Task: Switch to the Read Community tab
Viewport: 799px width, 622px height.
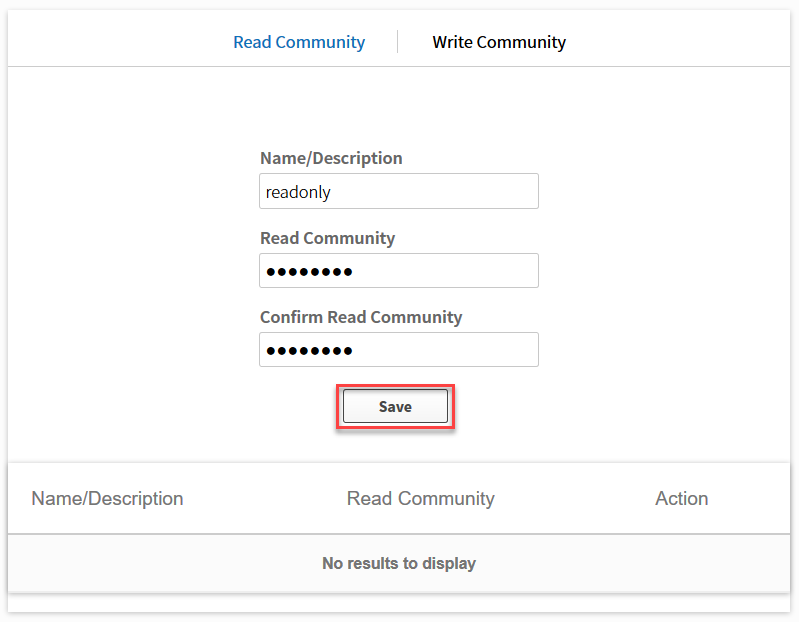Action: (299, 42)
